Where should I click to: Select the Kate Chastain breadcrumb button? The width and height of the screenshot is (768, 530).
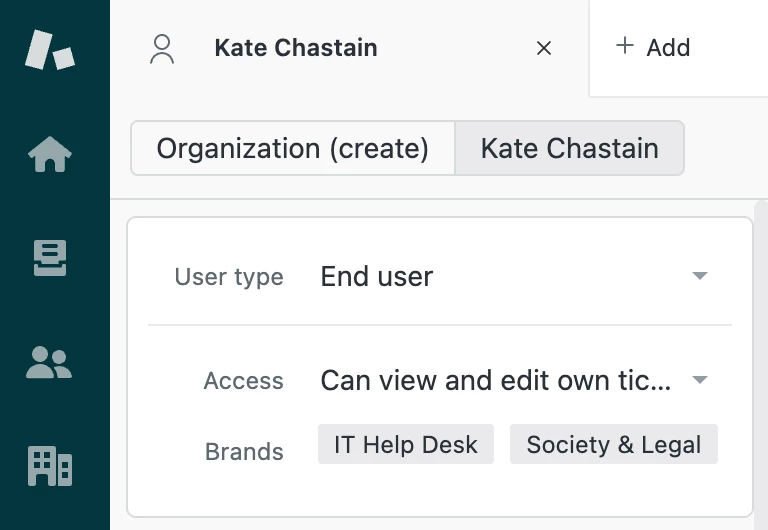[569, 149]
